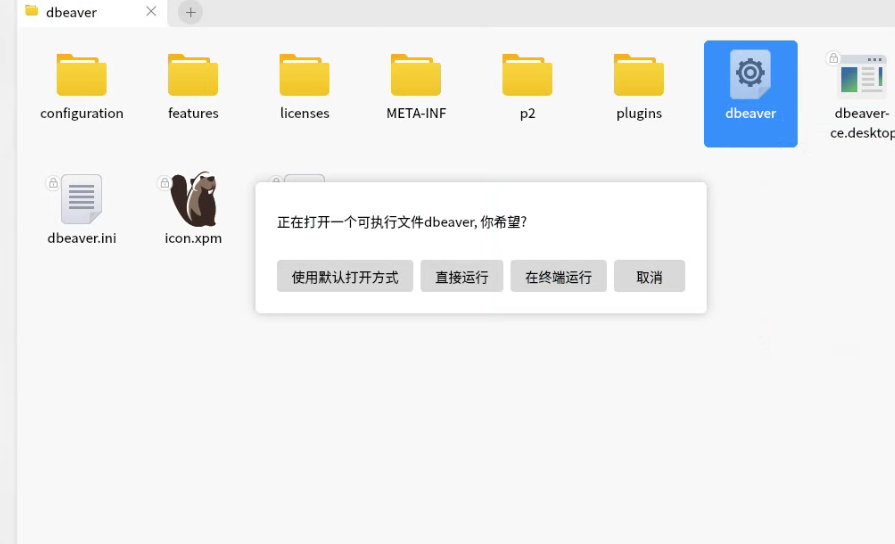Click the META-INF folder label
This screenshot has height=544, width=895.
pos(416,113)
